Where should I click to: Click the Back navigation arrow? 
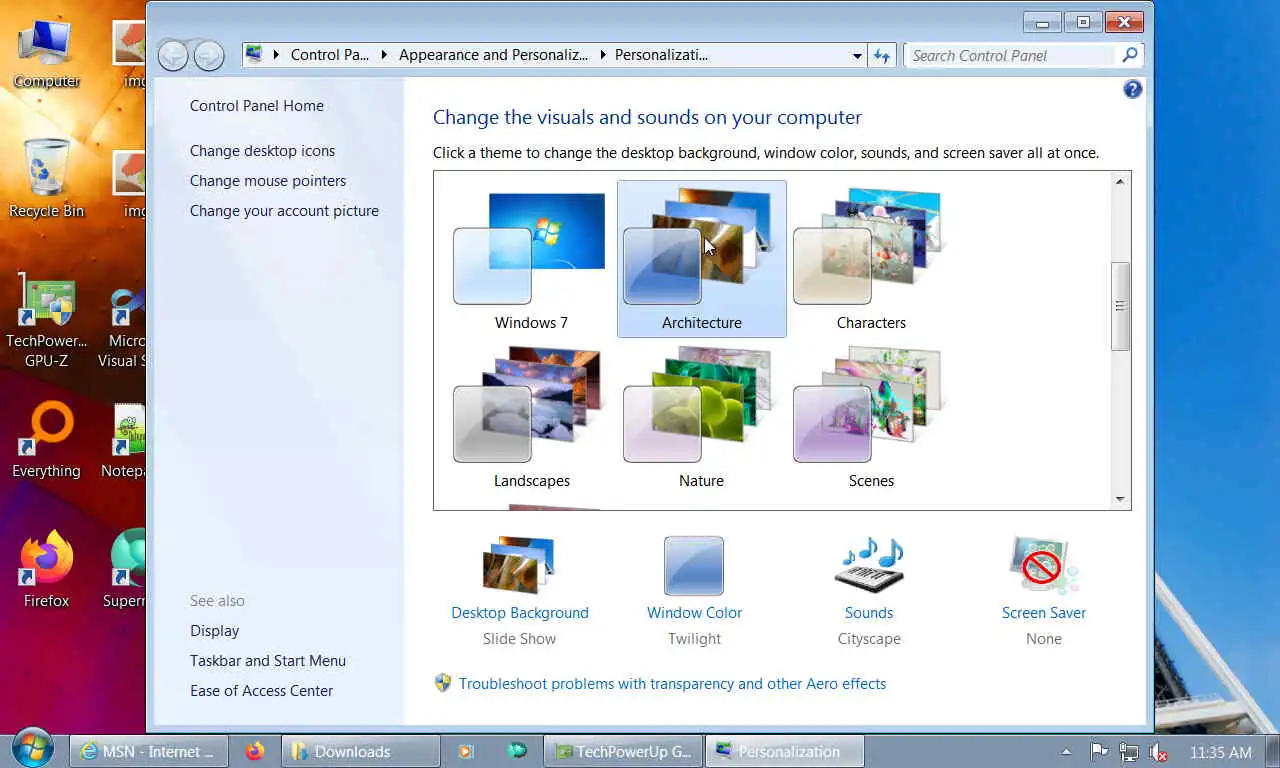coord(173,55)
